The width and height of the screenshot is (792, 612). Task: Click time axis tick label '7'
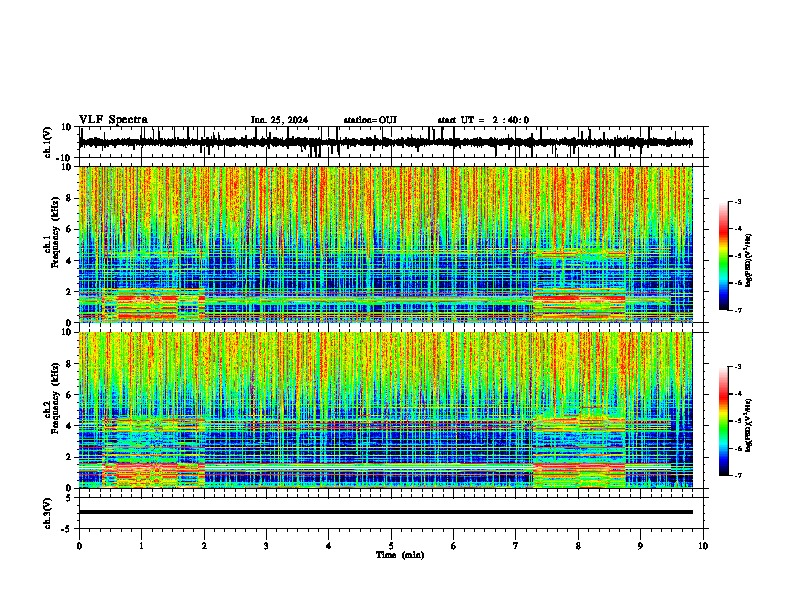click(516, 546)
